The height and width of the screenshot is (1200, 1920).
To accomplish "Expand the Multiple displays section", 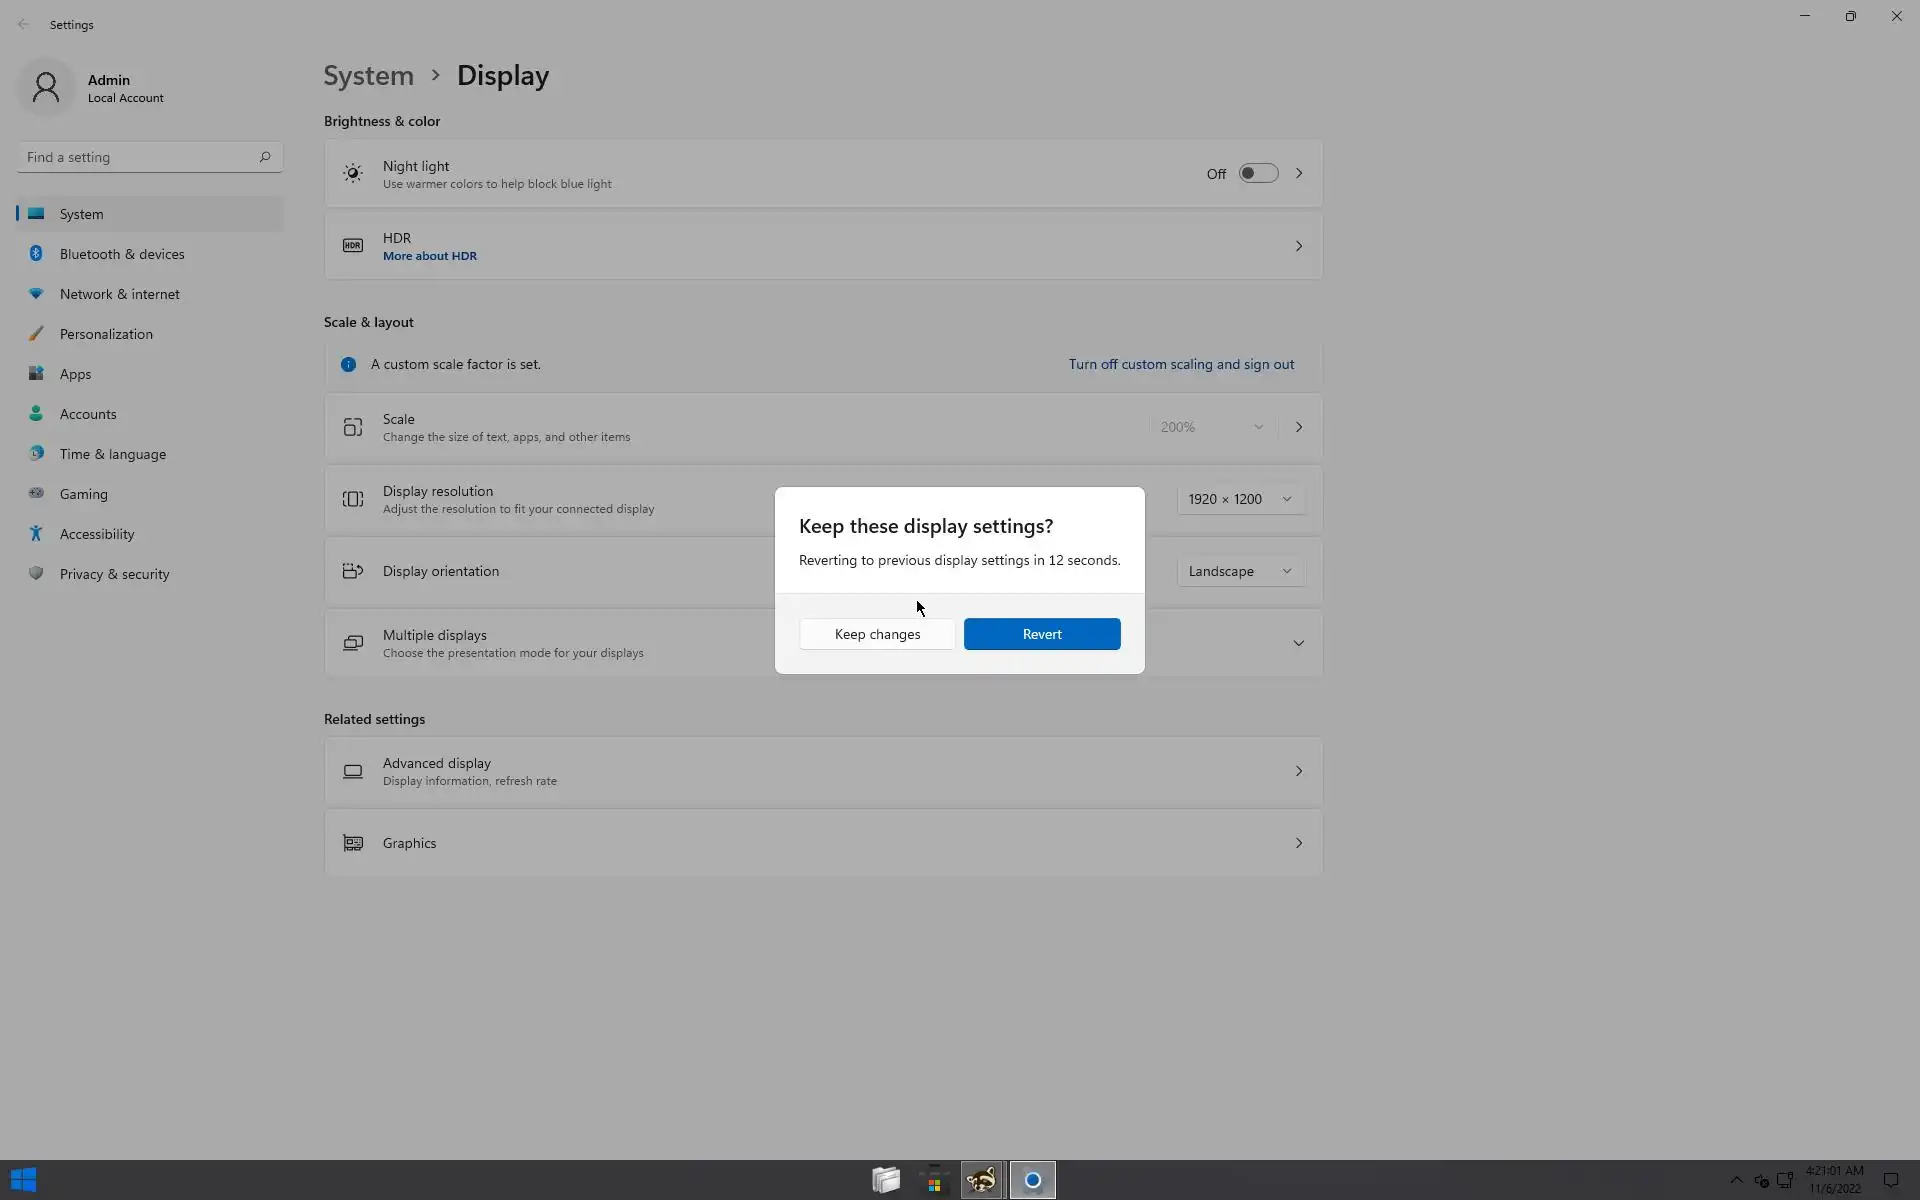I will tap(1298, 643).
